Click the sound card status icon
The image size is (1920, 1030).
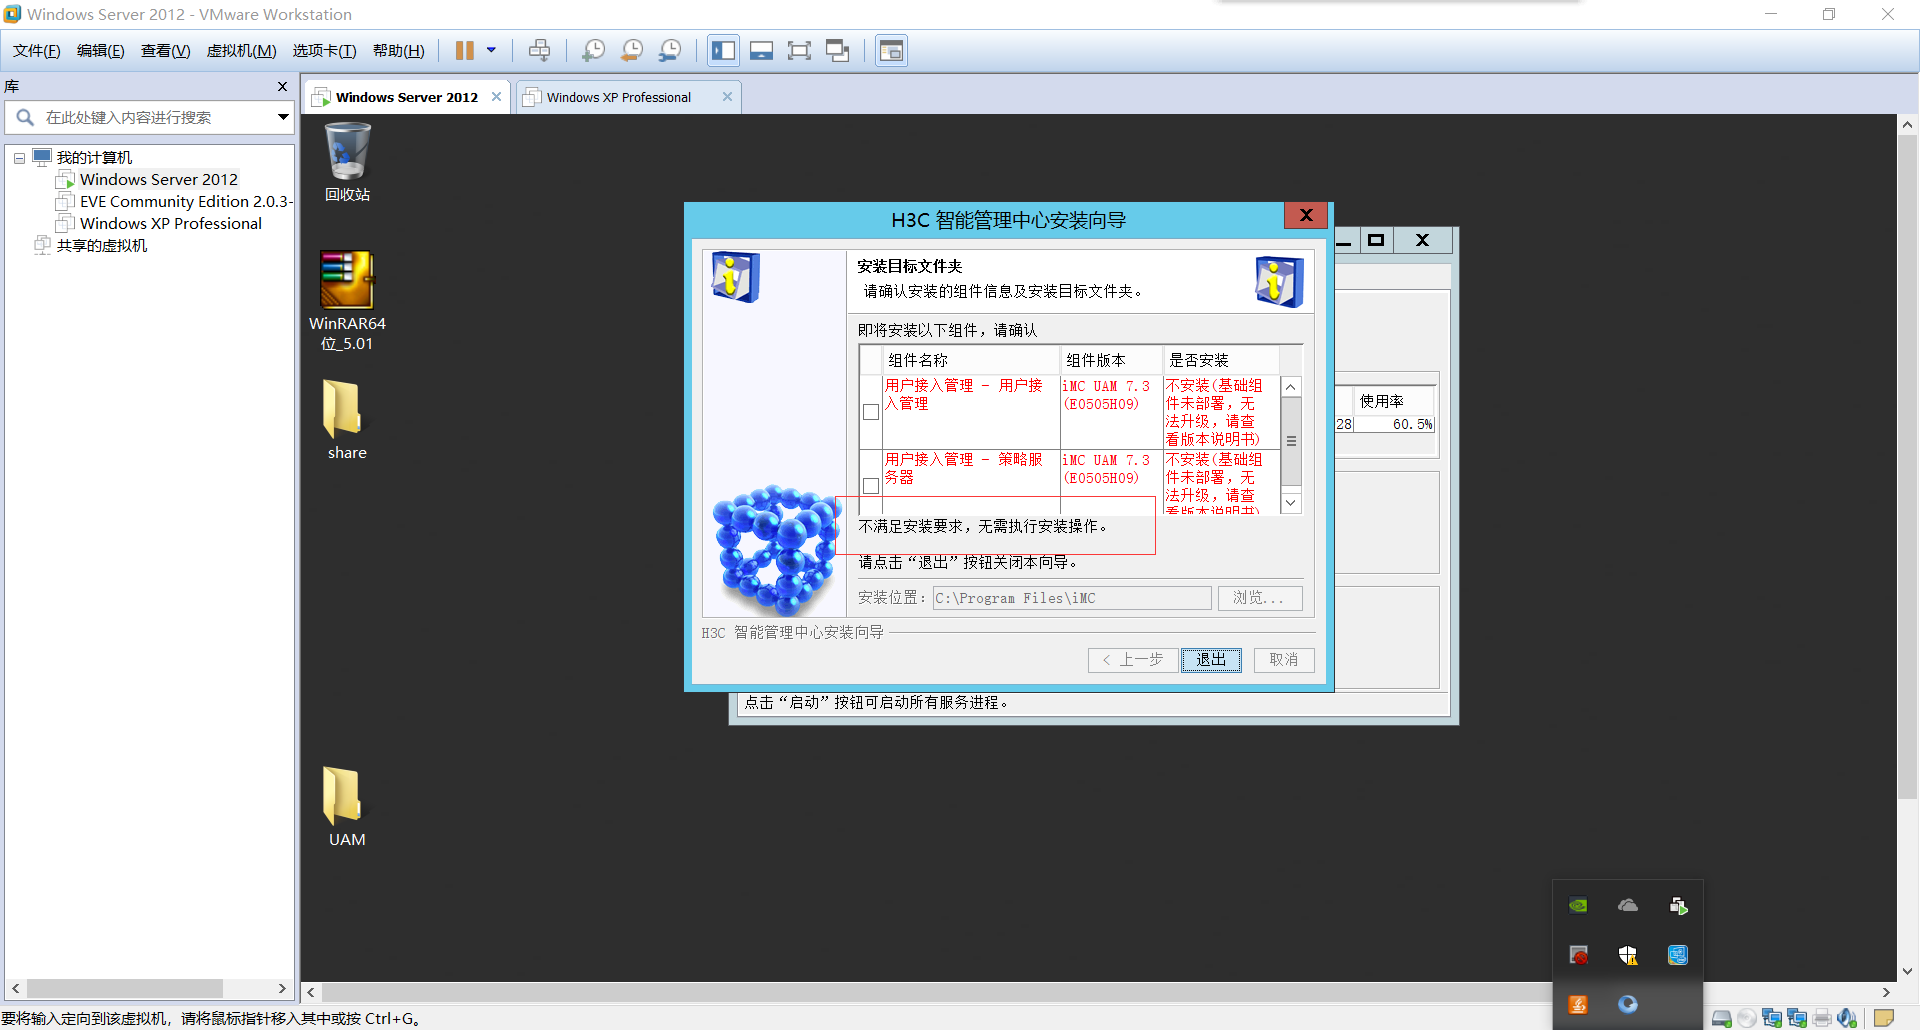coord(1847,1018)
